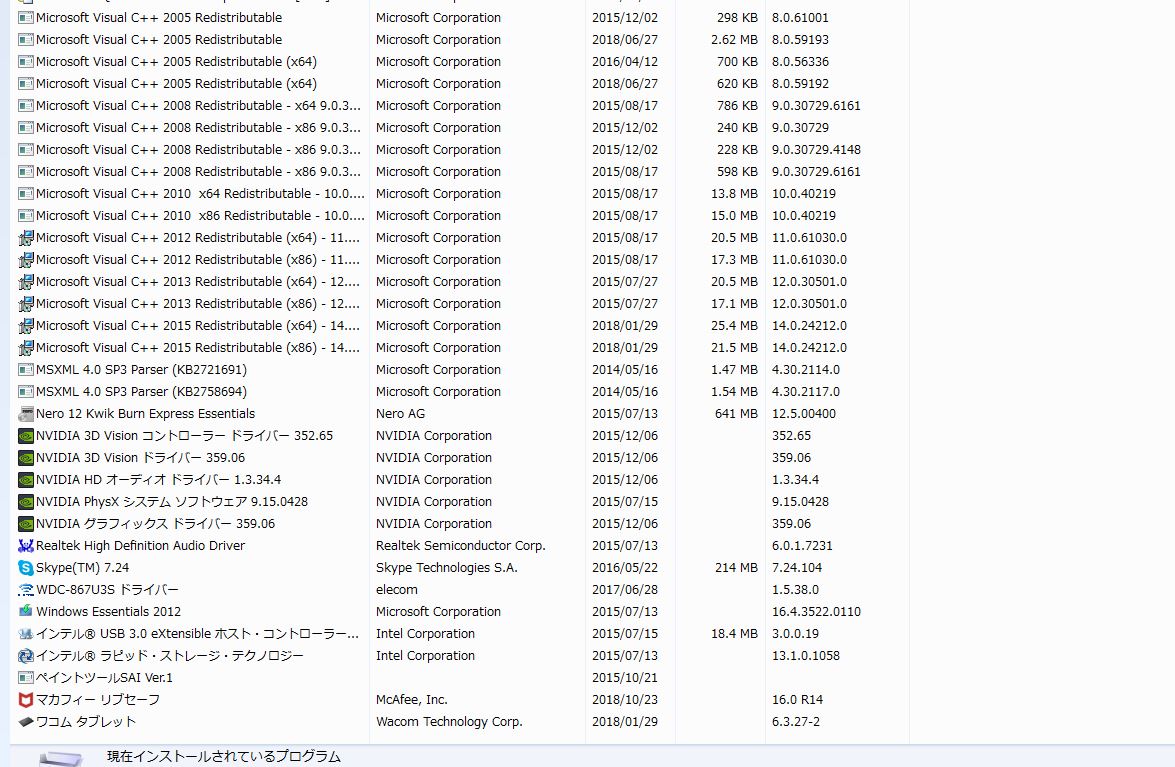Click the version value 16.4.3522.0110

[816, 612]
